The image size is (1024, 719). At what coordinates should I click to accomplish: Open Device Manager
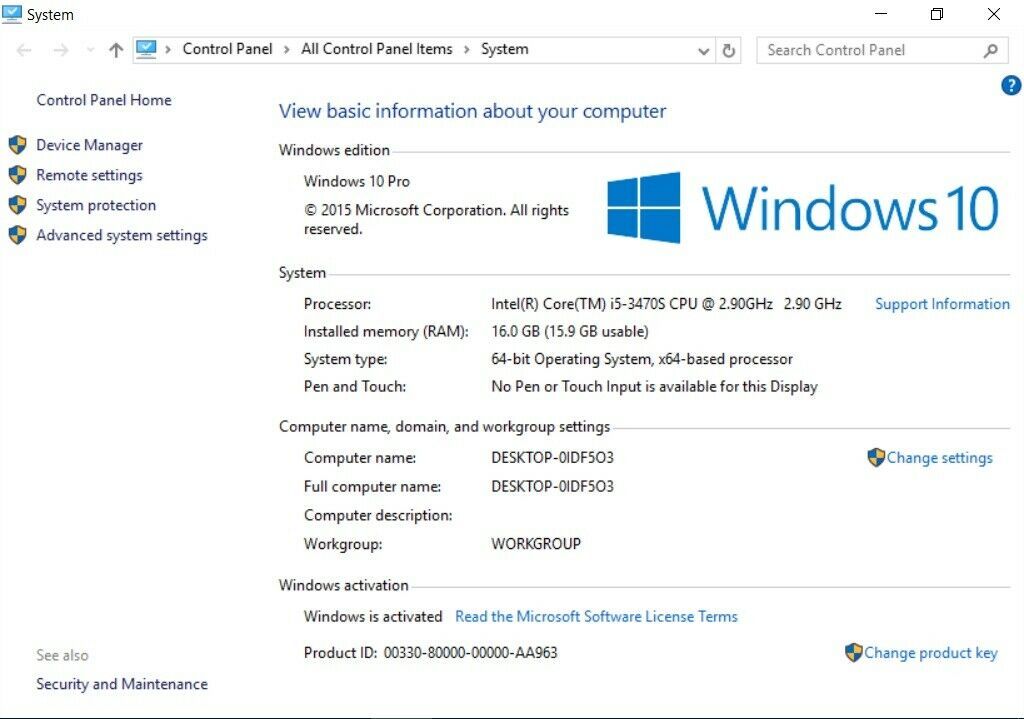[89, 145]
